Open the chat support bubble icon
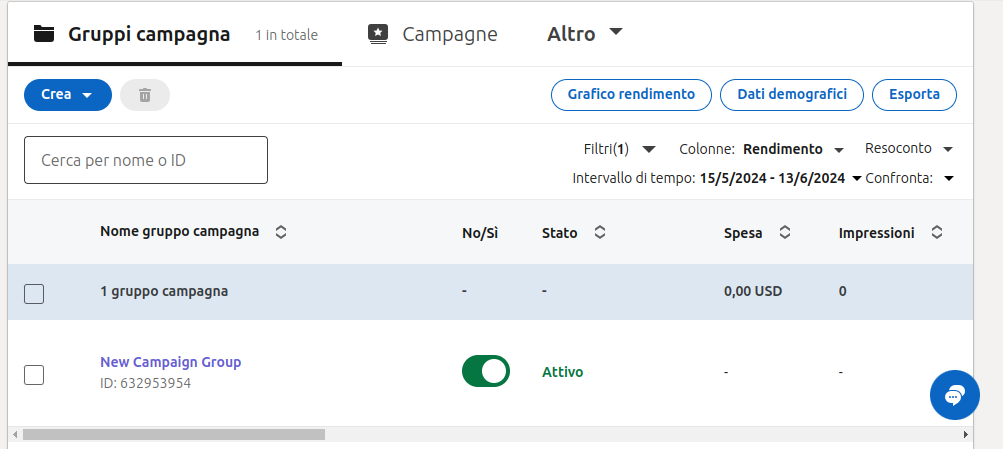The width and height of the screenshot is (1003, 449). coord(954,395)
